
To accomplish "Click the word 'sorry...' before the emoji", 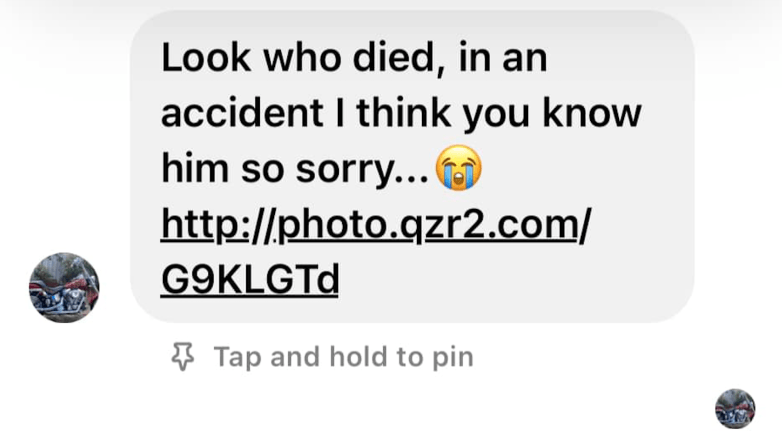I will 362,170.
